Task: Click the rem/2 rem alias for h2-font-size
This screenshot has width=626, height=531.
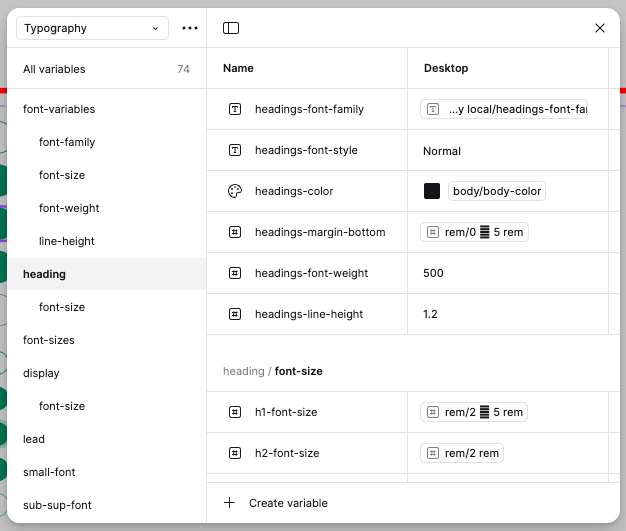Action: tap(462, 453)
